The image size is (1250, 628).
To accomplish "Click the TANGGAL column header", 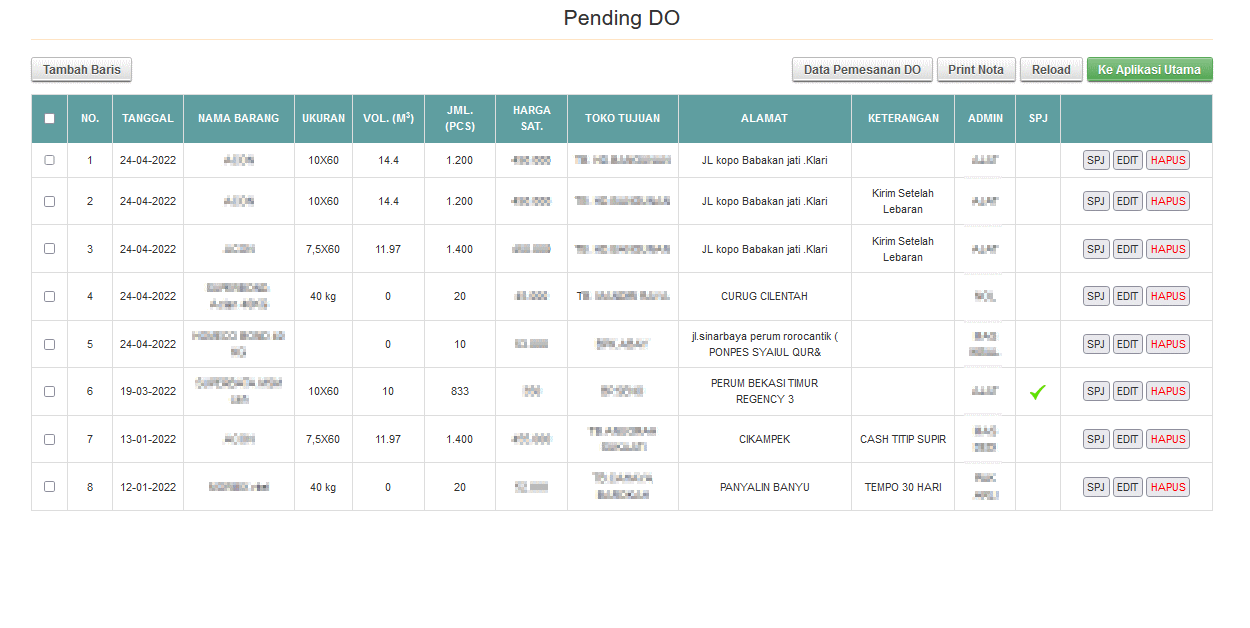I will click(148, 118).
